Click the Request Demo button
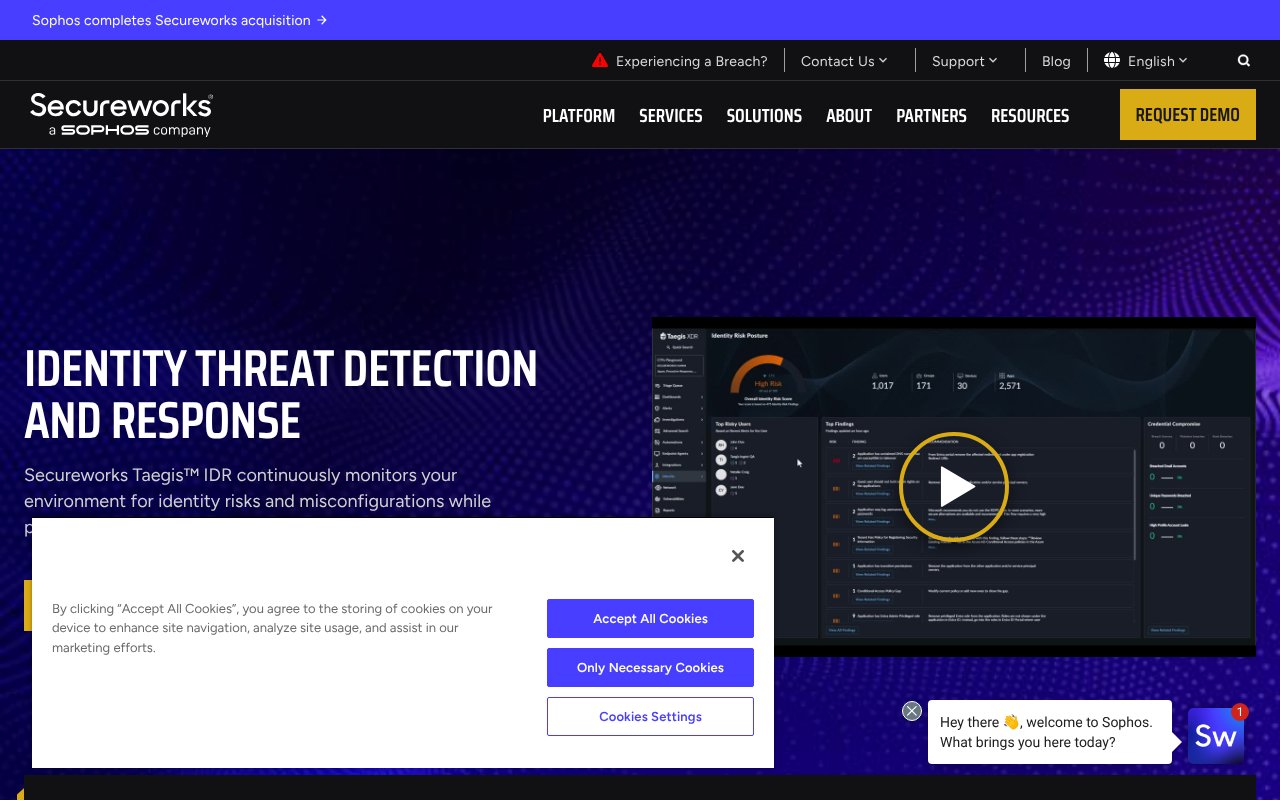 pyautogui.click(x=1187, y=114)
